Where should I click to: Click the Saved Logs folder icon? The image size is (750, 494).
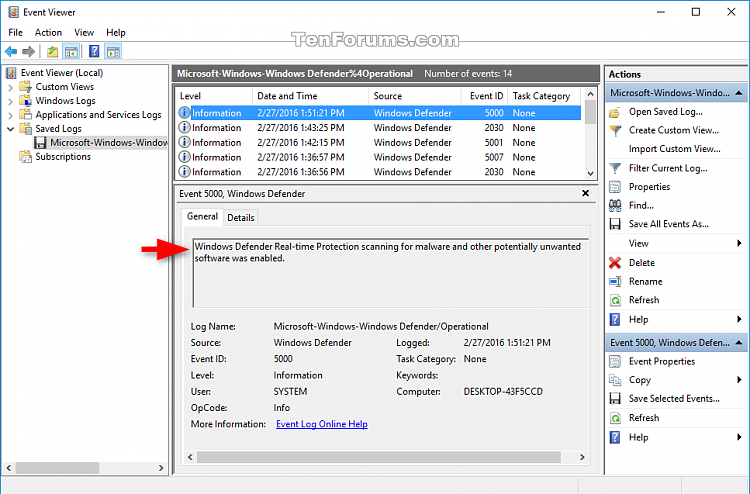click(x=25, y=129)
